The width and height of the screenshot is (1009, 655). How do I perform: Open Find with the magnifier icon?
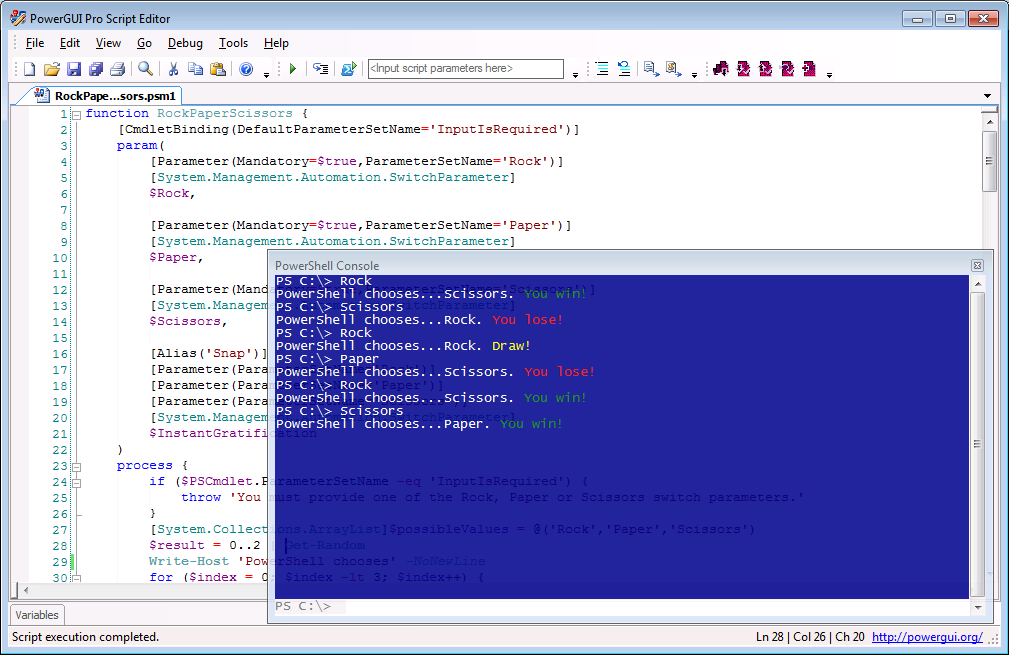(145, 69)
